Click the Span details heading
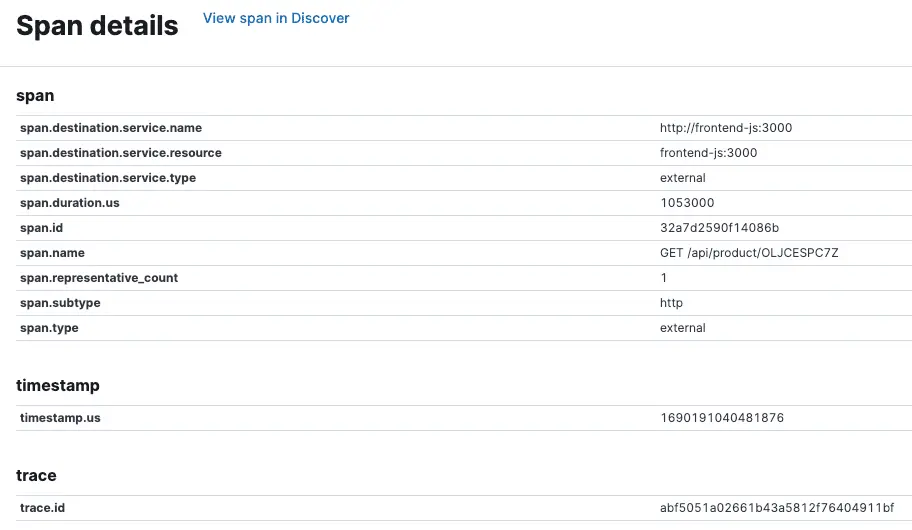The height and width of the screenshot is (530, 912). [x=97, y=27]
